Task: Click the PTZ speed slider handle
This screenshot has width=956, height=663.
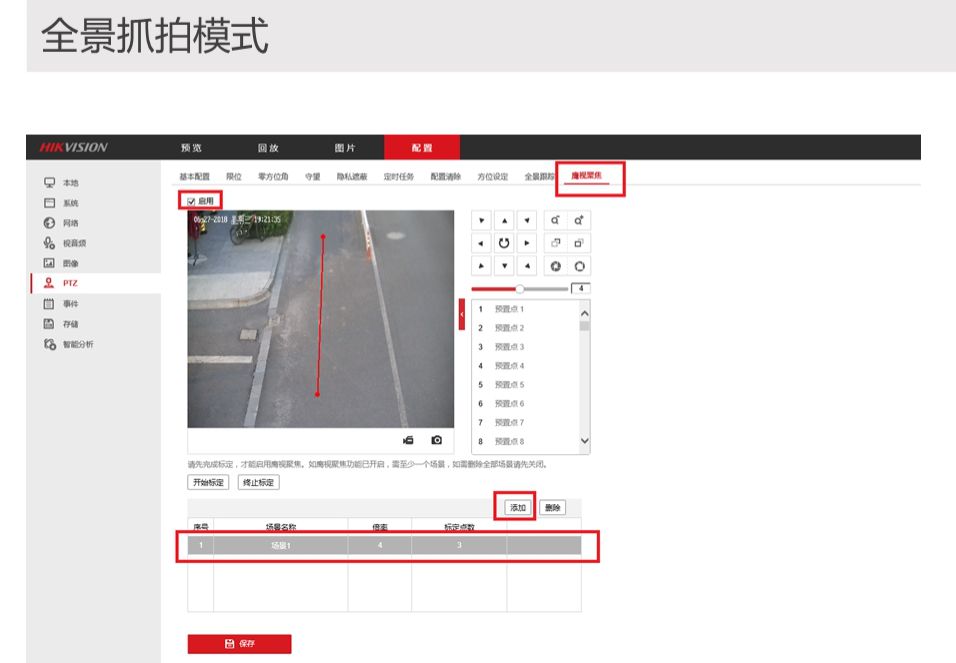Action: (x=519, y=288)
